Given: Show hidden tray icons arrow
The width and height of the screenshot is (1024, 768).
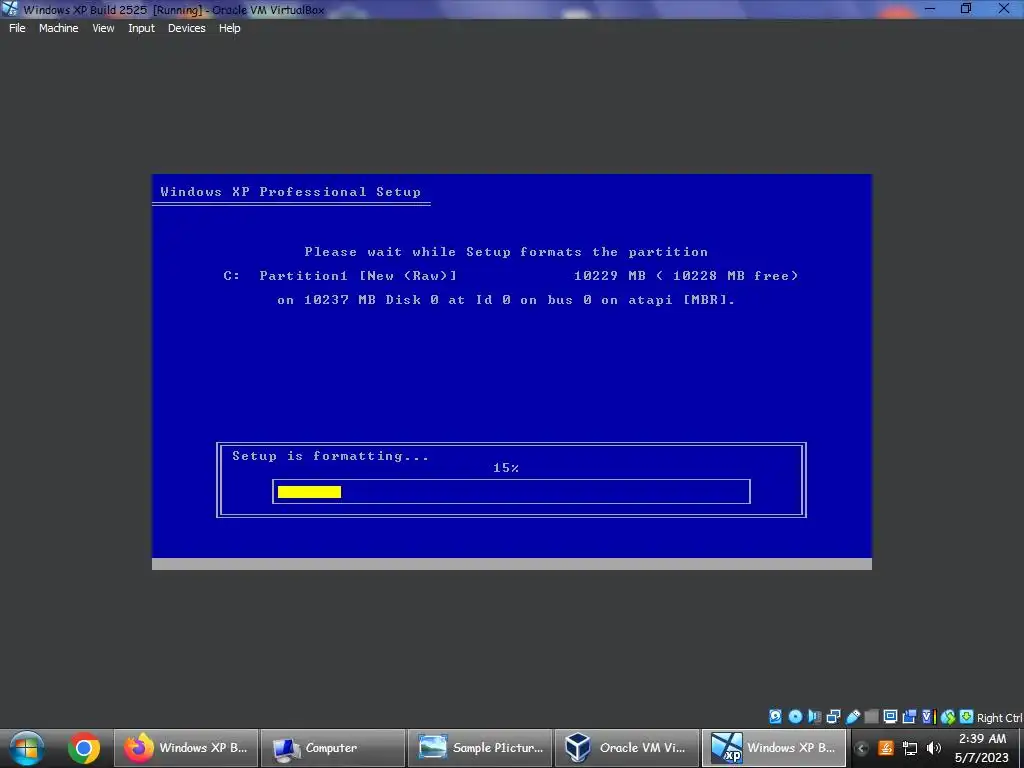Looking at the screenshot, I should point(861,748).
